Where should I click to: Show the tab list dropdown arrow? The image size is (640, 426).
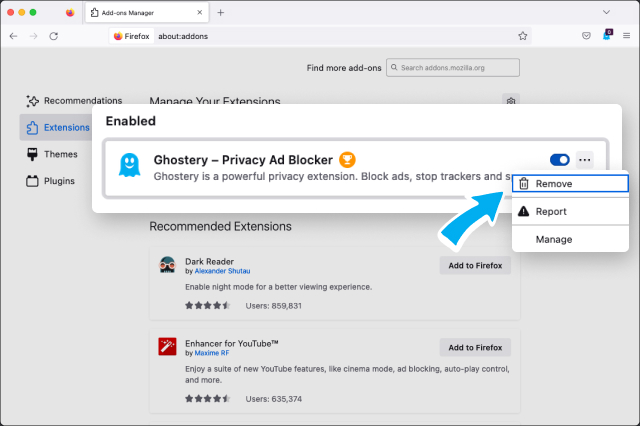pos(607,12)
